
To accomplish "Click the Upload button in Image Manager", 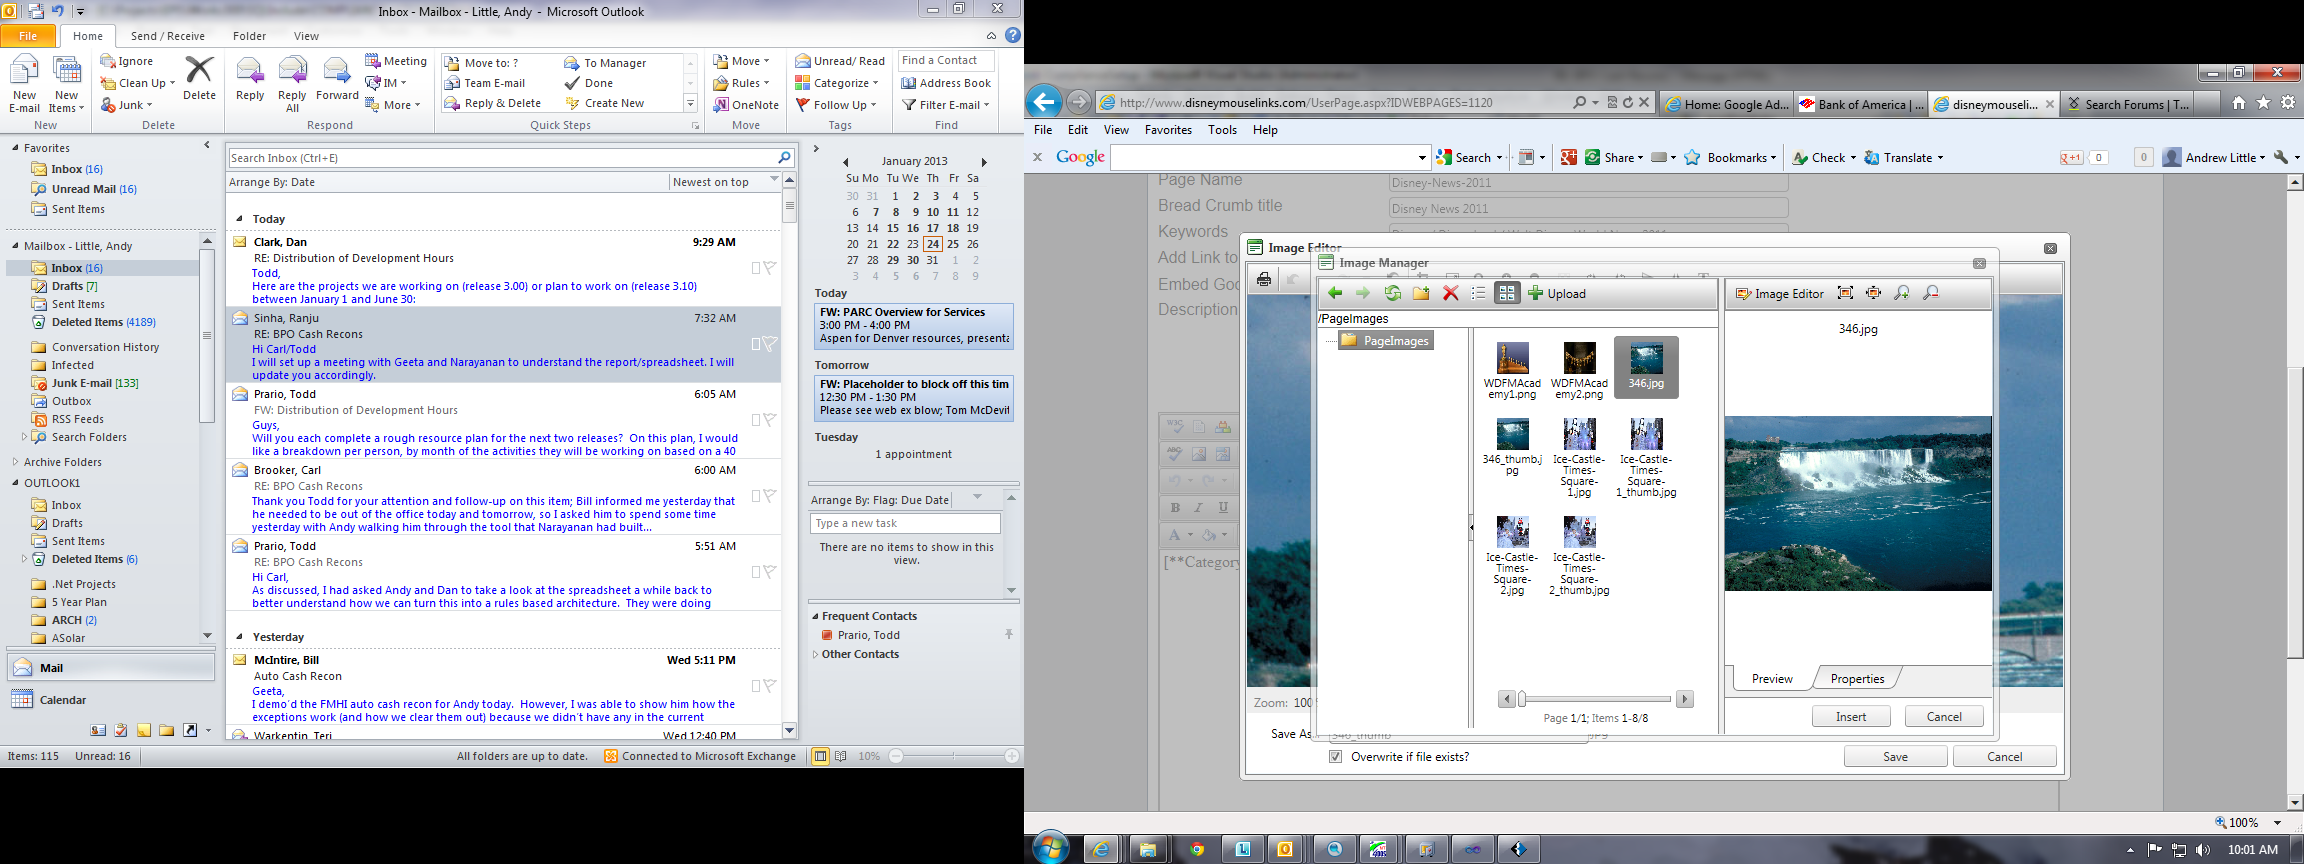I will (x=1557, y=293).
